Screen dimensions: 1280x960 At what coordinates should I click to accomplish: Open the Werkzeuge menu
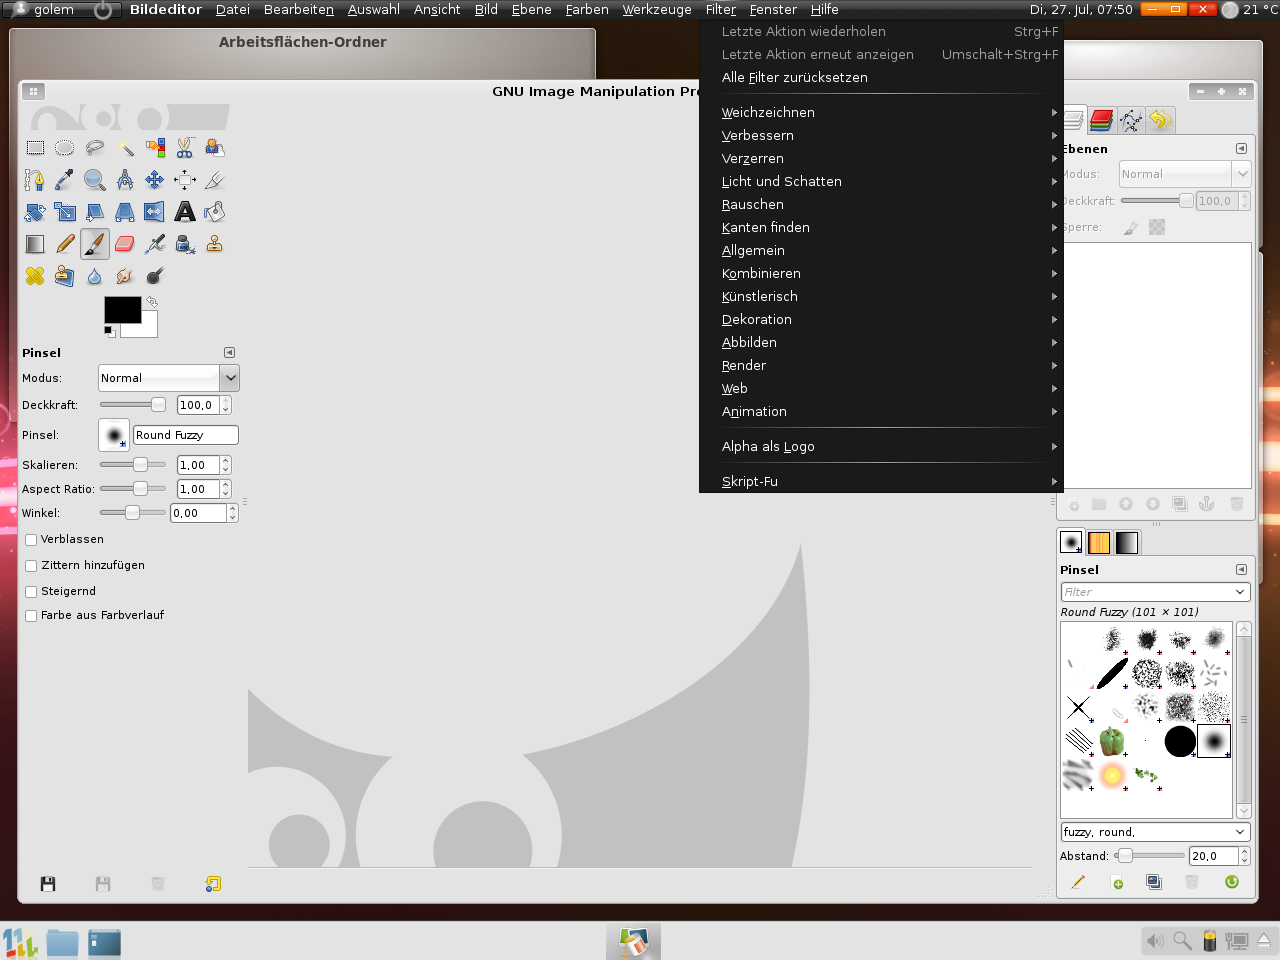[x=656, y=10]
